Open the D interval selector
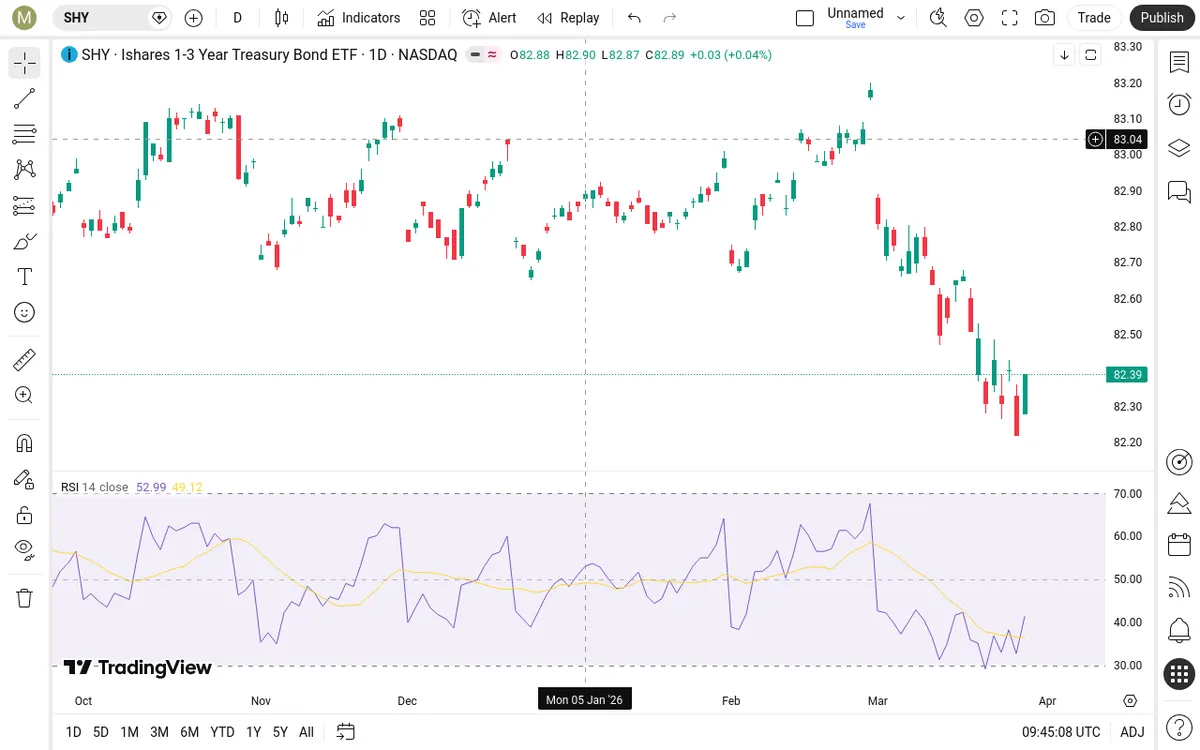The height and width of the screenshot is (750, 1200). [x=237, y=18]
